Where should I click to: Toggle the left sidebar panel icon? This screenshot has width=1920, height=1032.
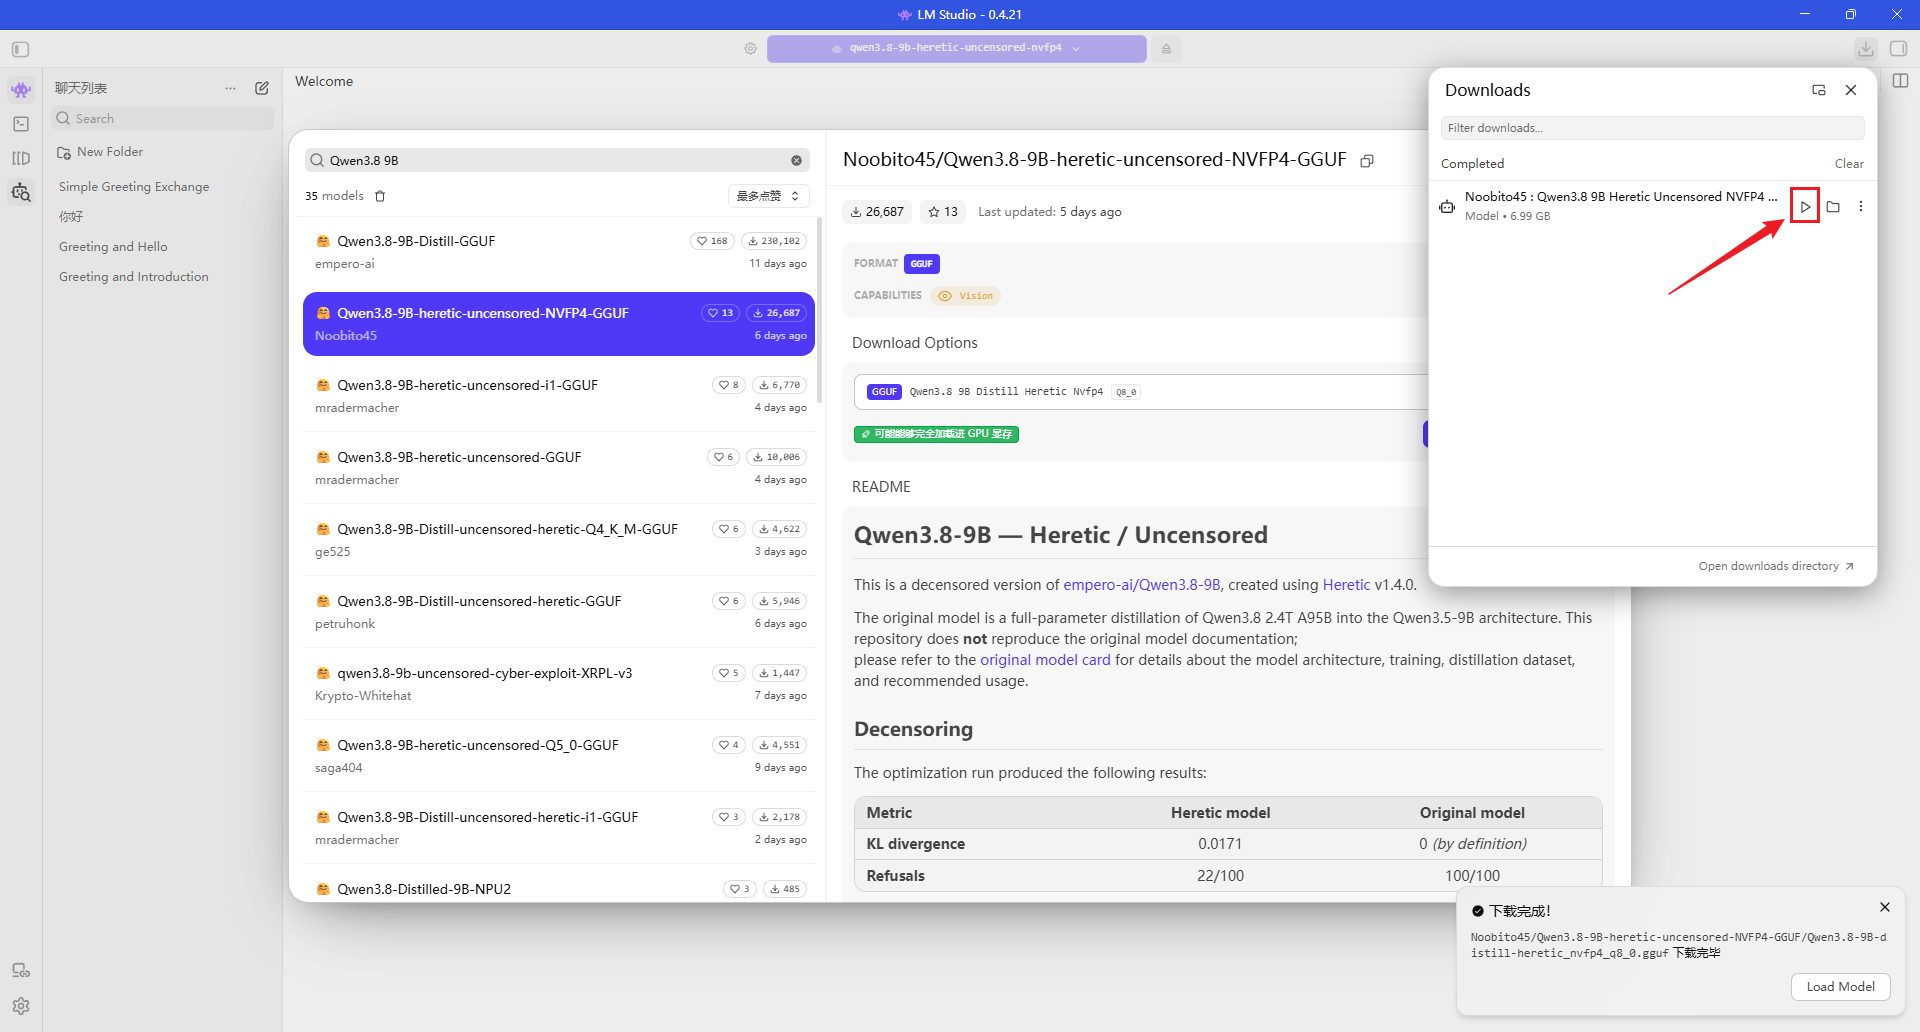point(21,49)
